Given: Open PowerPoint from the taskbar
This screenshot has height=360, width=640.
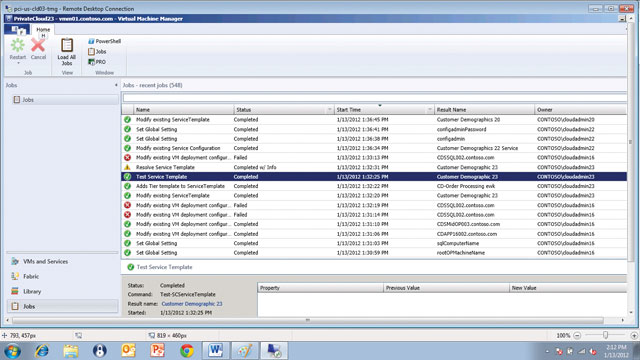Looking at the screenshot, I should (x=158, y=351).
